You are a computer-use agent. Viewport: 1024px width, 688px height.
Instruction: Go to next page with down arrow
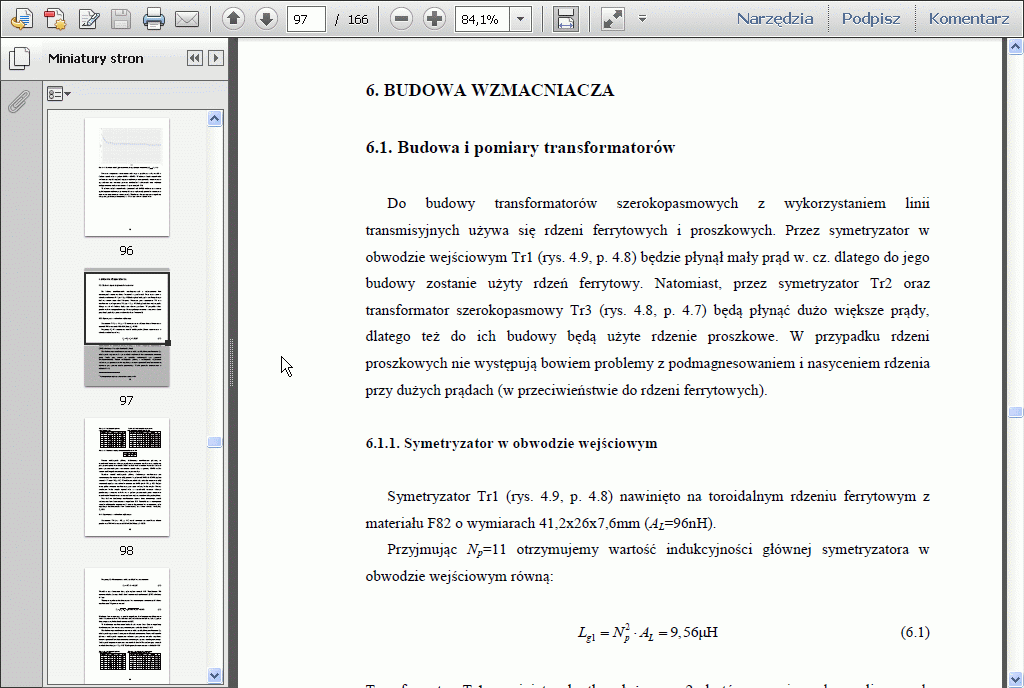266,18
